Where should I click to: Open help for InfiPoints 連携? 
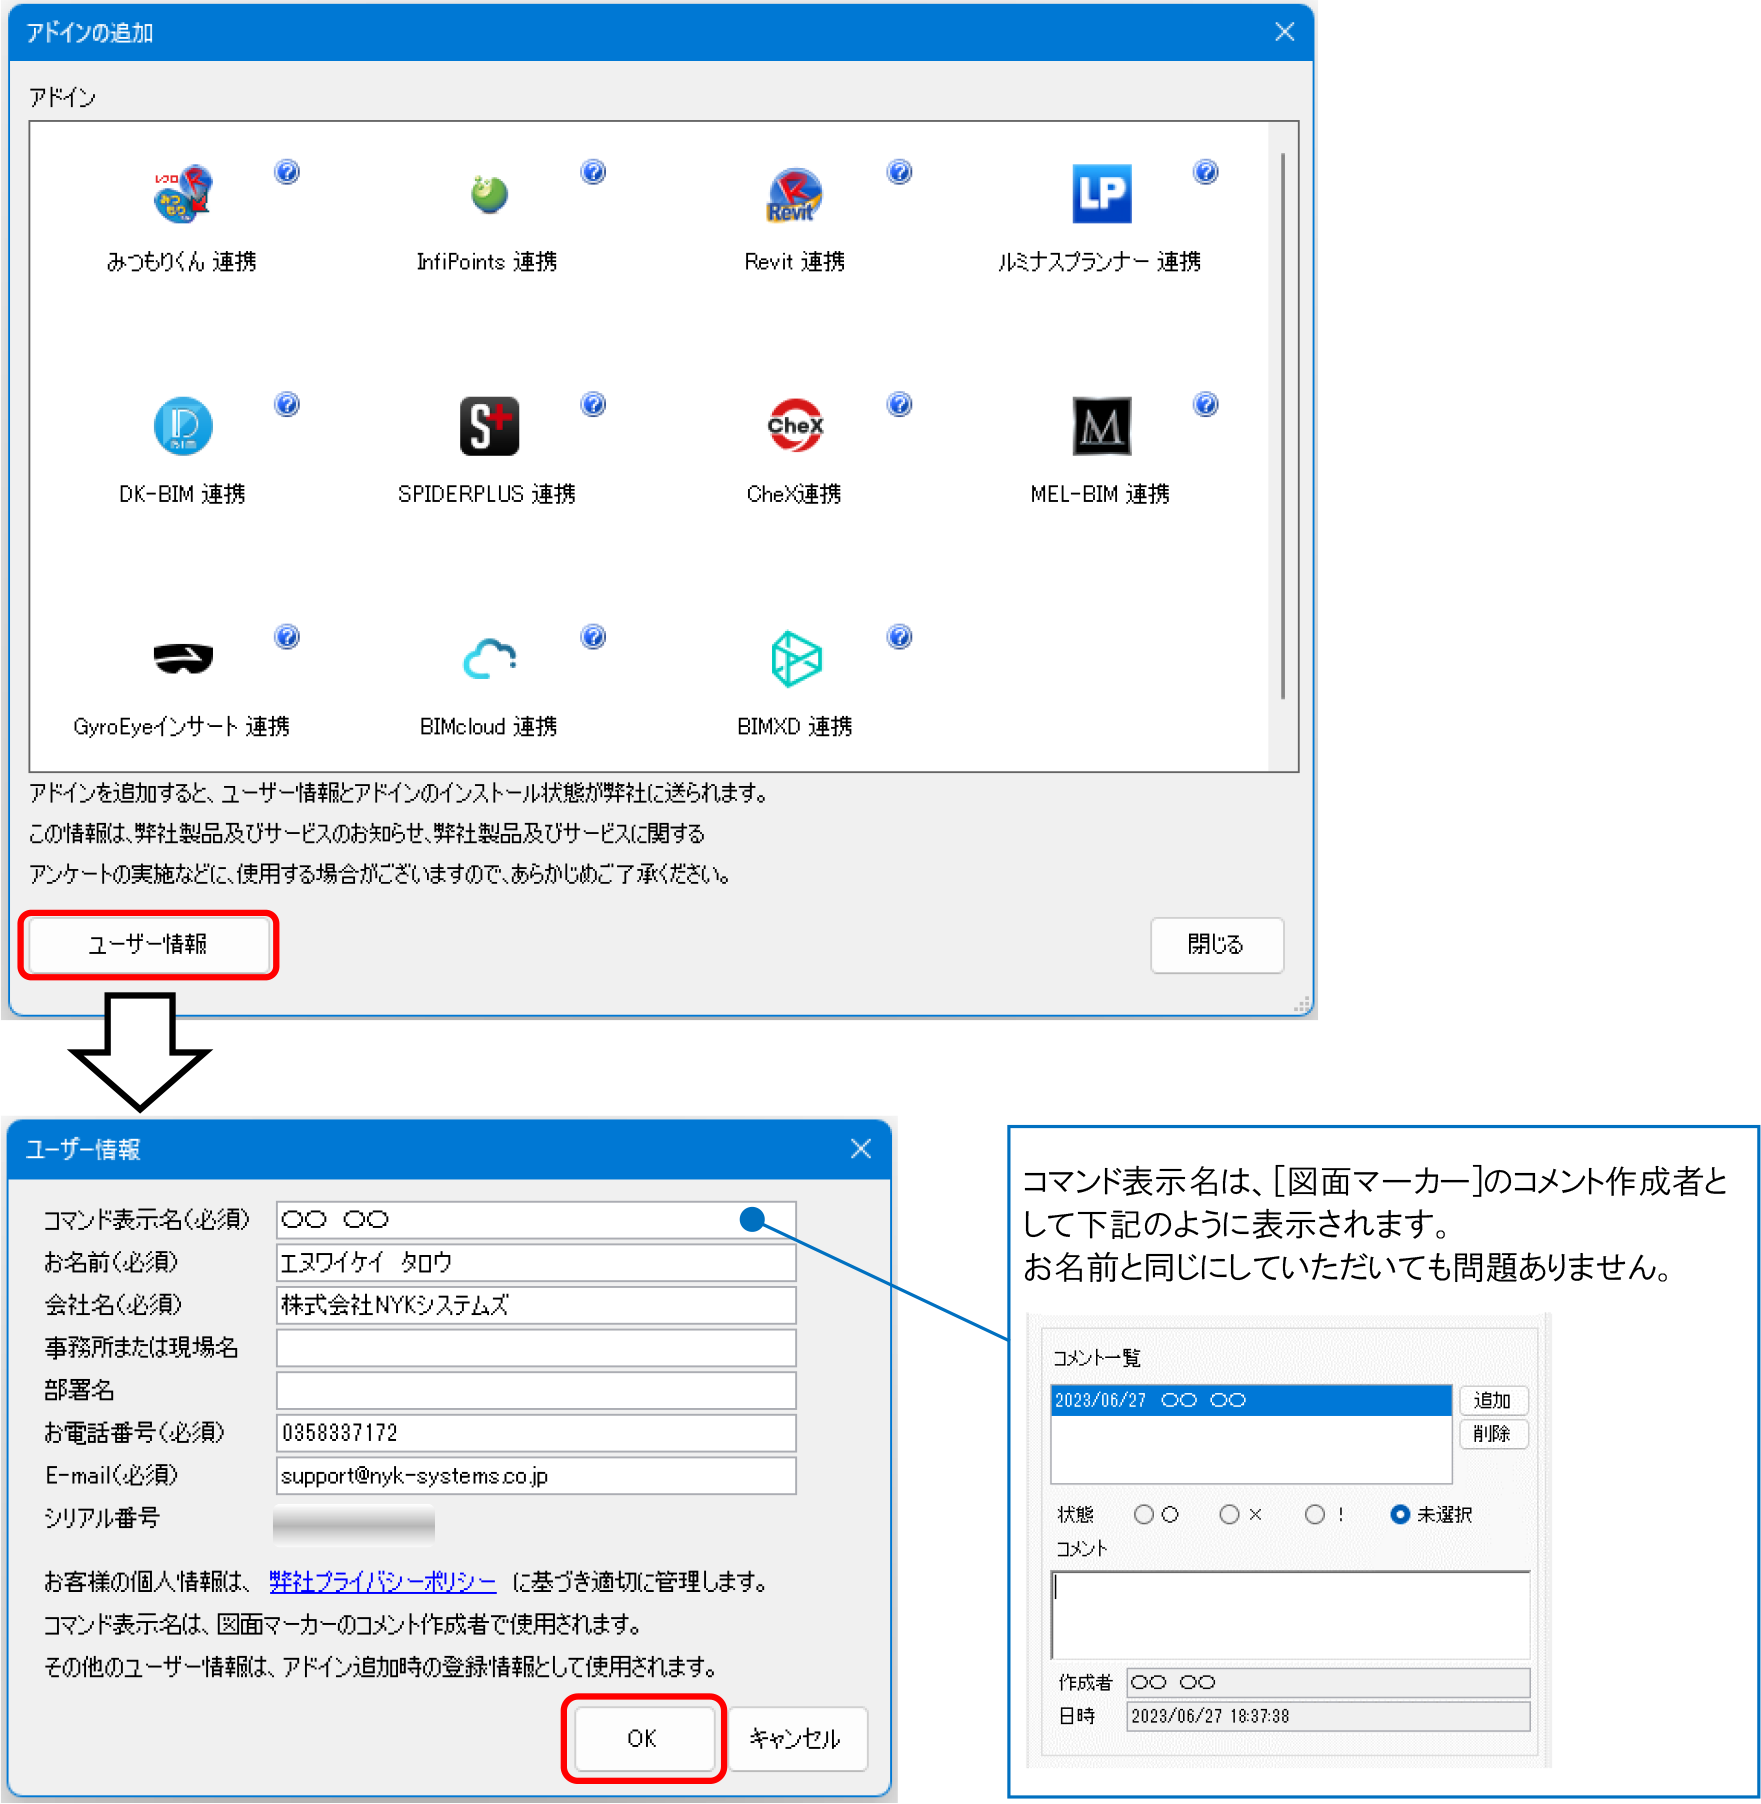[593, 172]
